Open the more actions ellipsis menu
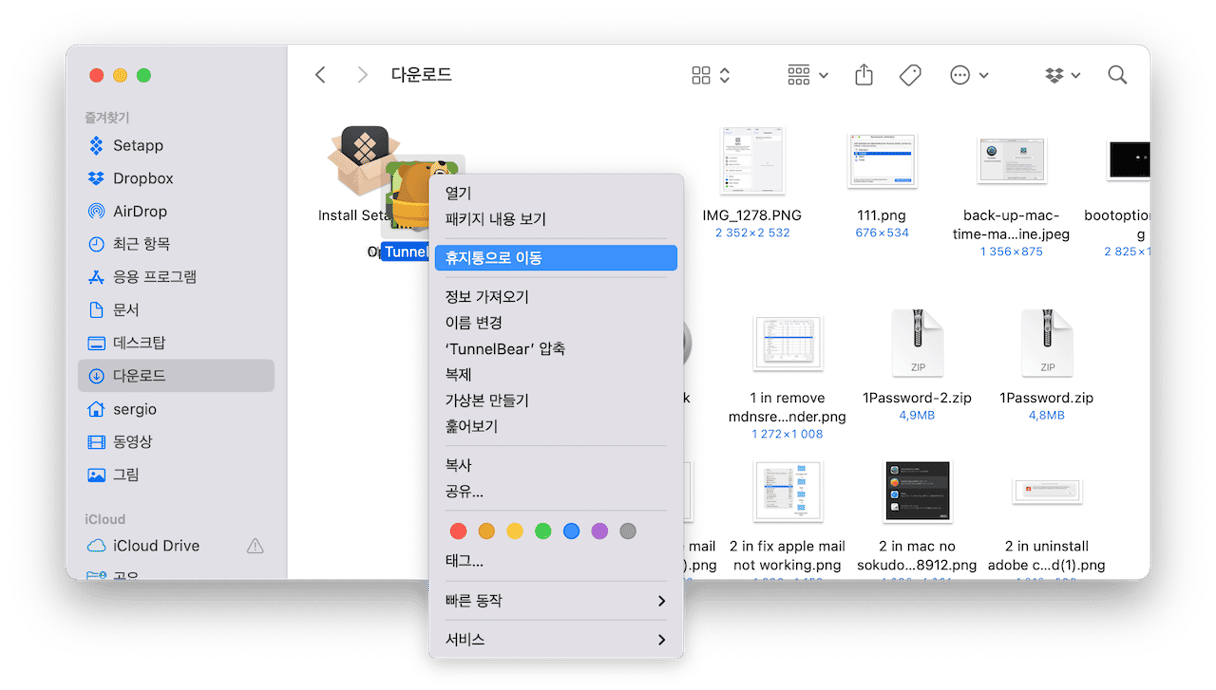1216x690 pixels. tap(969, 75)
